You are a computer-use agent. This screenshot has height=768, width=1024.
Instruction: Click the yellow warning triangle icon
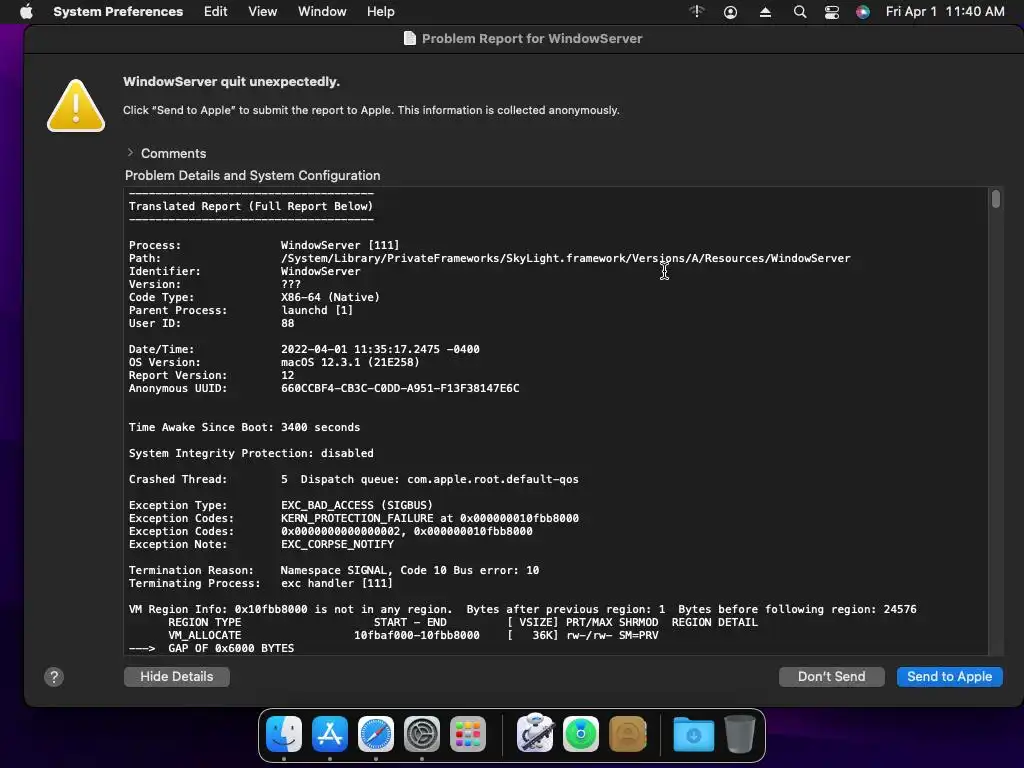tap(76, 106)
